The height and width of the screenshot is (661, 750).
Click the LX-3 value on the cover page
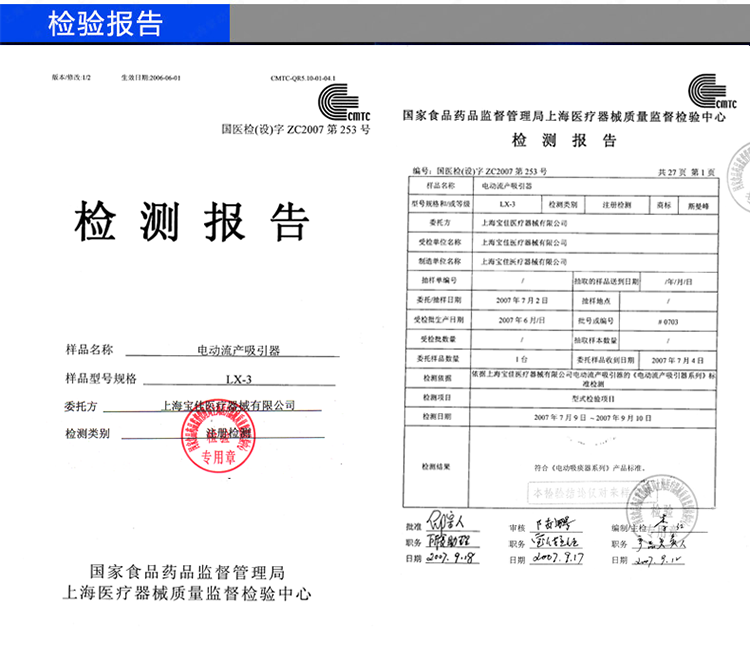pyautogui.click(x=239, y=379)
